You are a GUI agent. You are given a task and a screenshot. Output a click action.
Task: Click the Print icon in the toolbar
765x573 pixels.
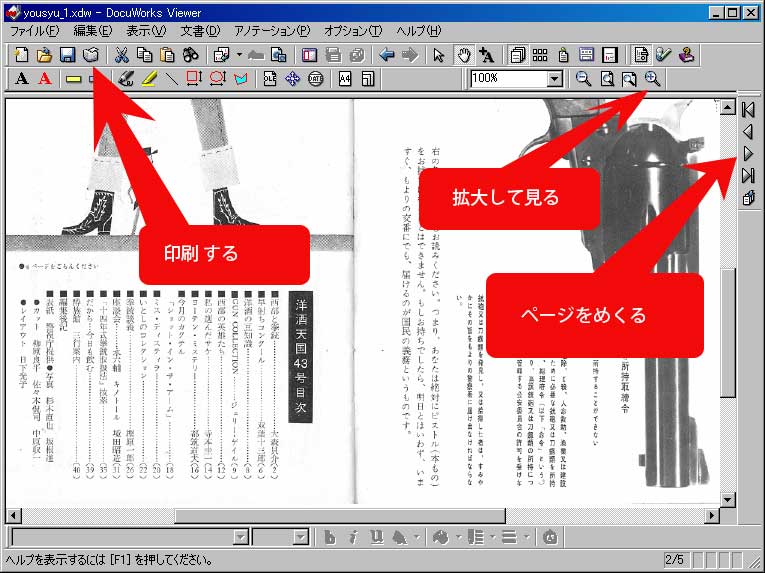[x=90, y=55]
